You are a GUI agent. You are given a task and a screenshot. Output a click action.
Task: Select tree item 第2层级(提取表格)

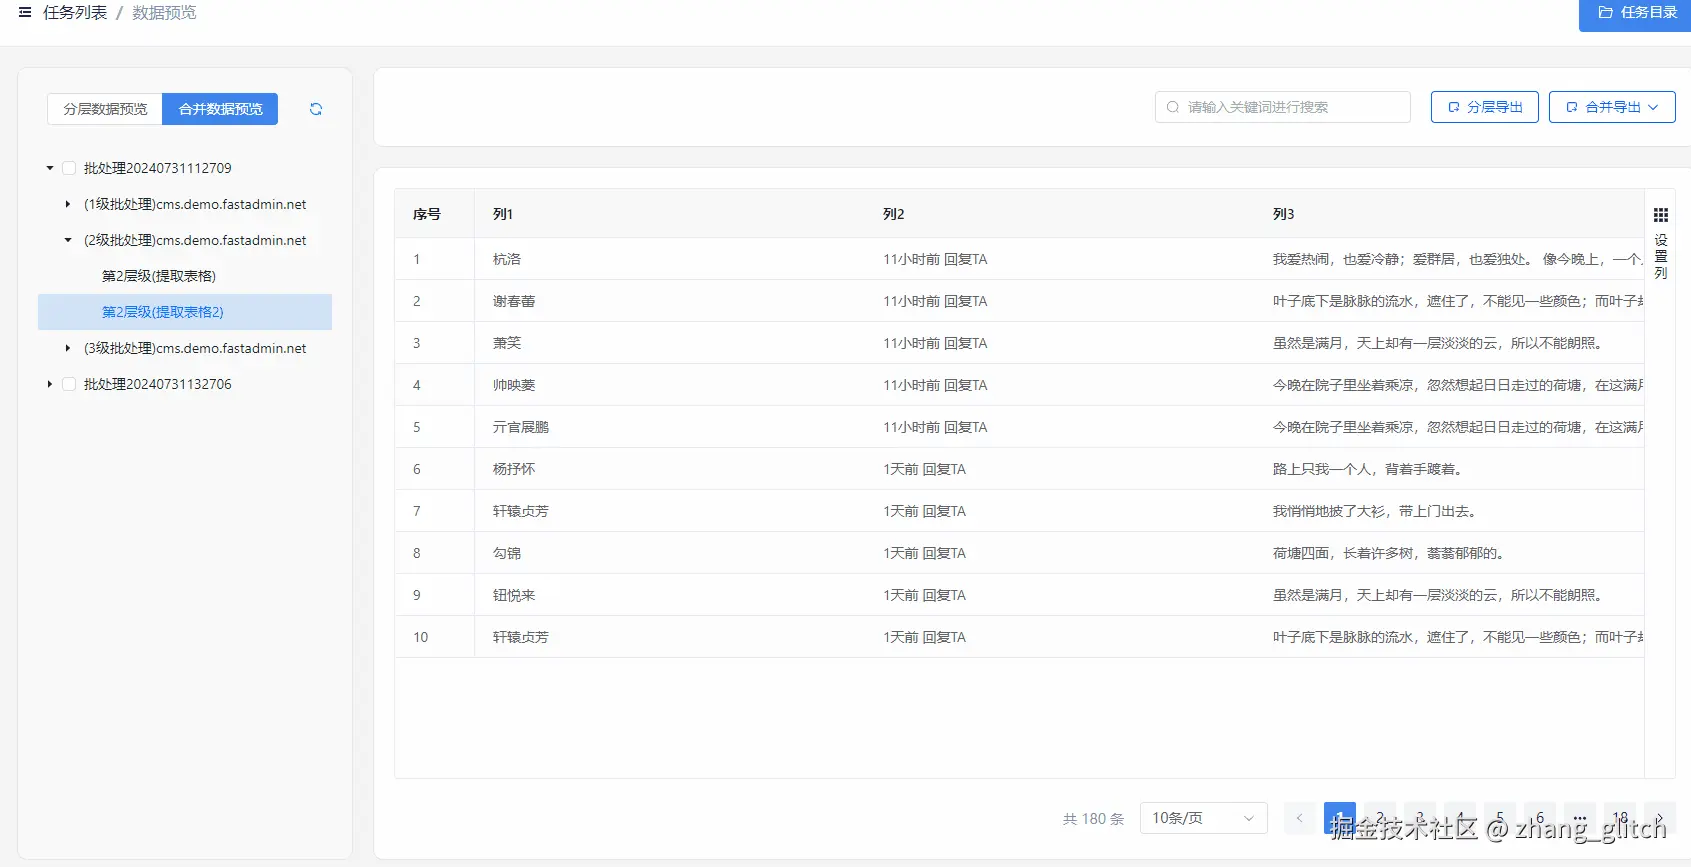click(x=159, y=276)
